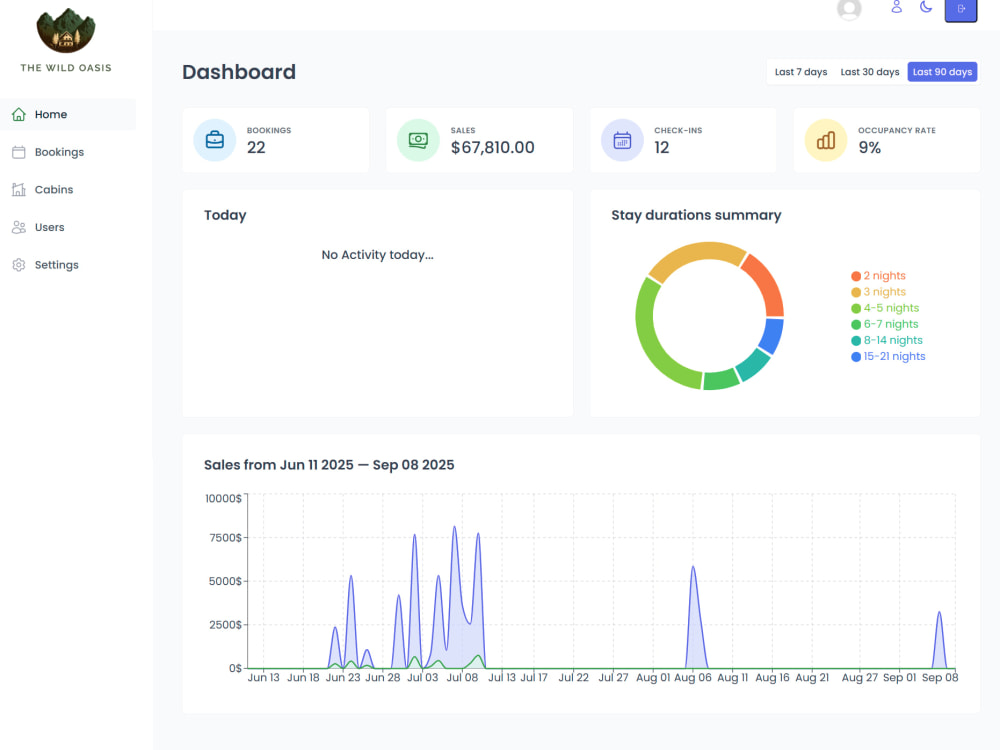Viewport: 1000px width, 750px height.
Task: Click THE WILD OASIS brand text
Action: (x=66, y=68)
